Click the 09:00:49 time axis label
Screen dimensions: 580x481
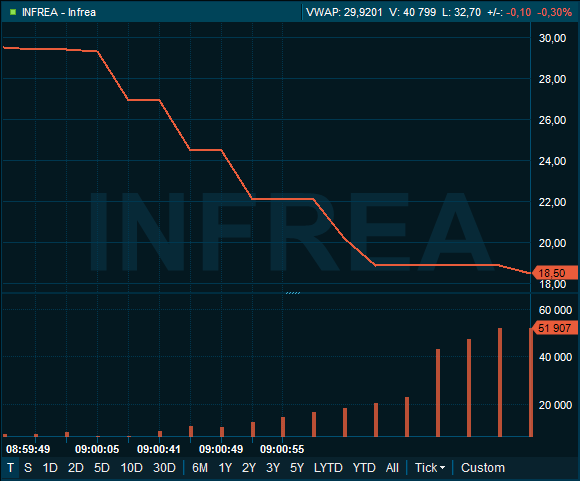(221, 449)
